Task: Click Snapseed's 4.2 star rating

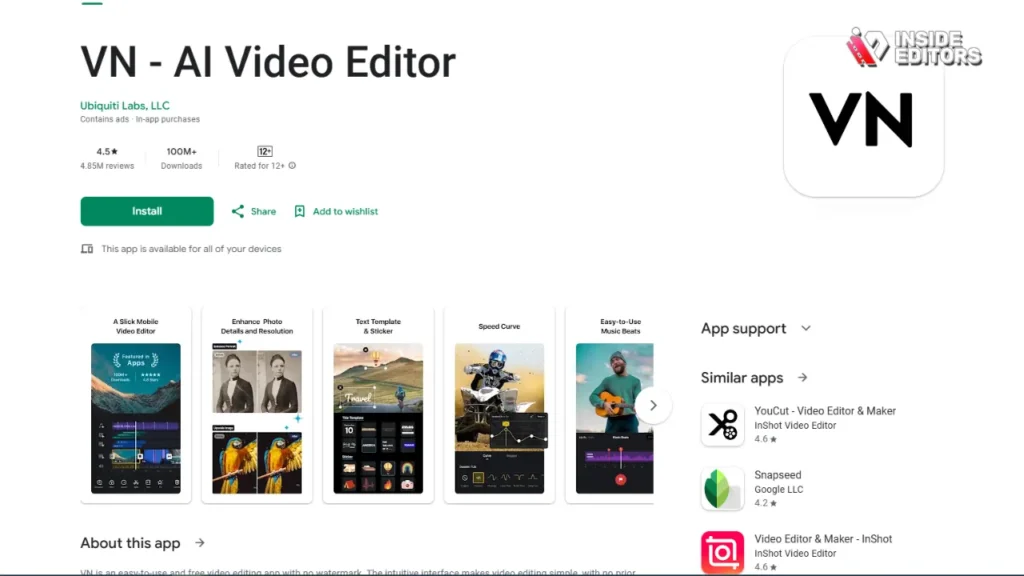Action: (x=765, y=503)
